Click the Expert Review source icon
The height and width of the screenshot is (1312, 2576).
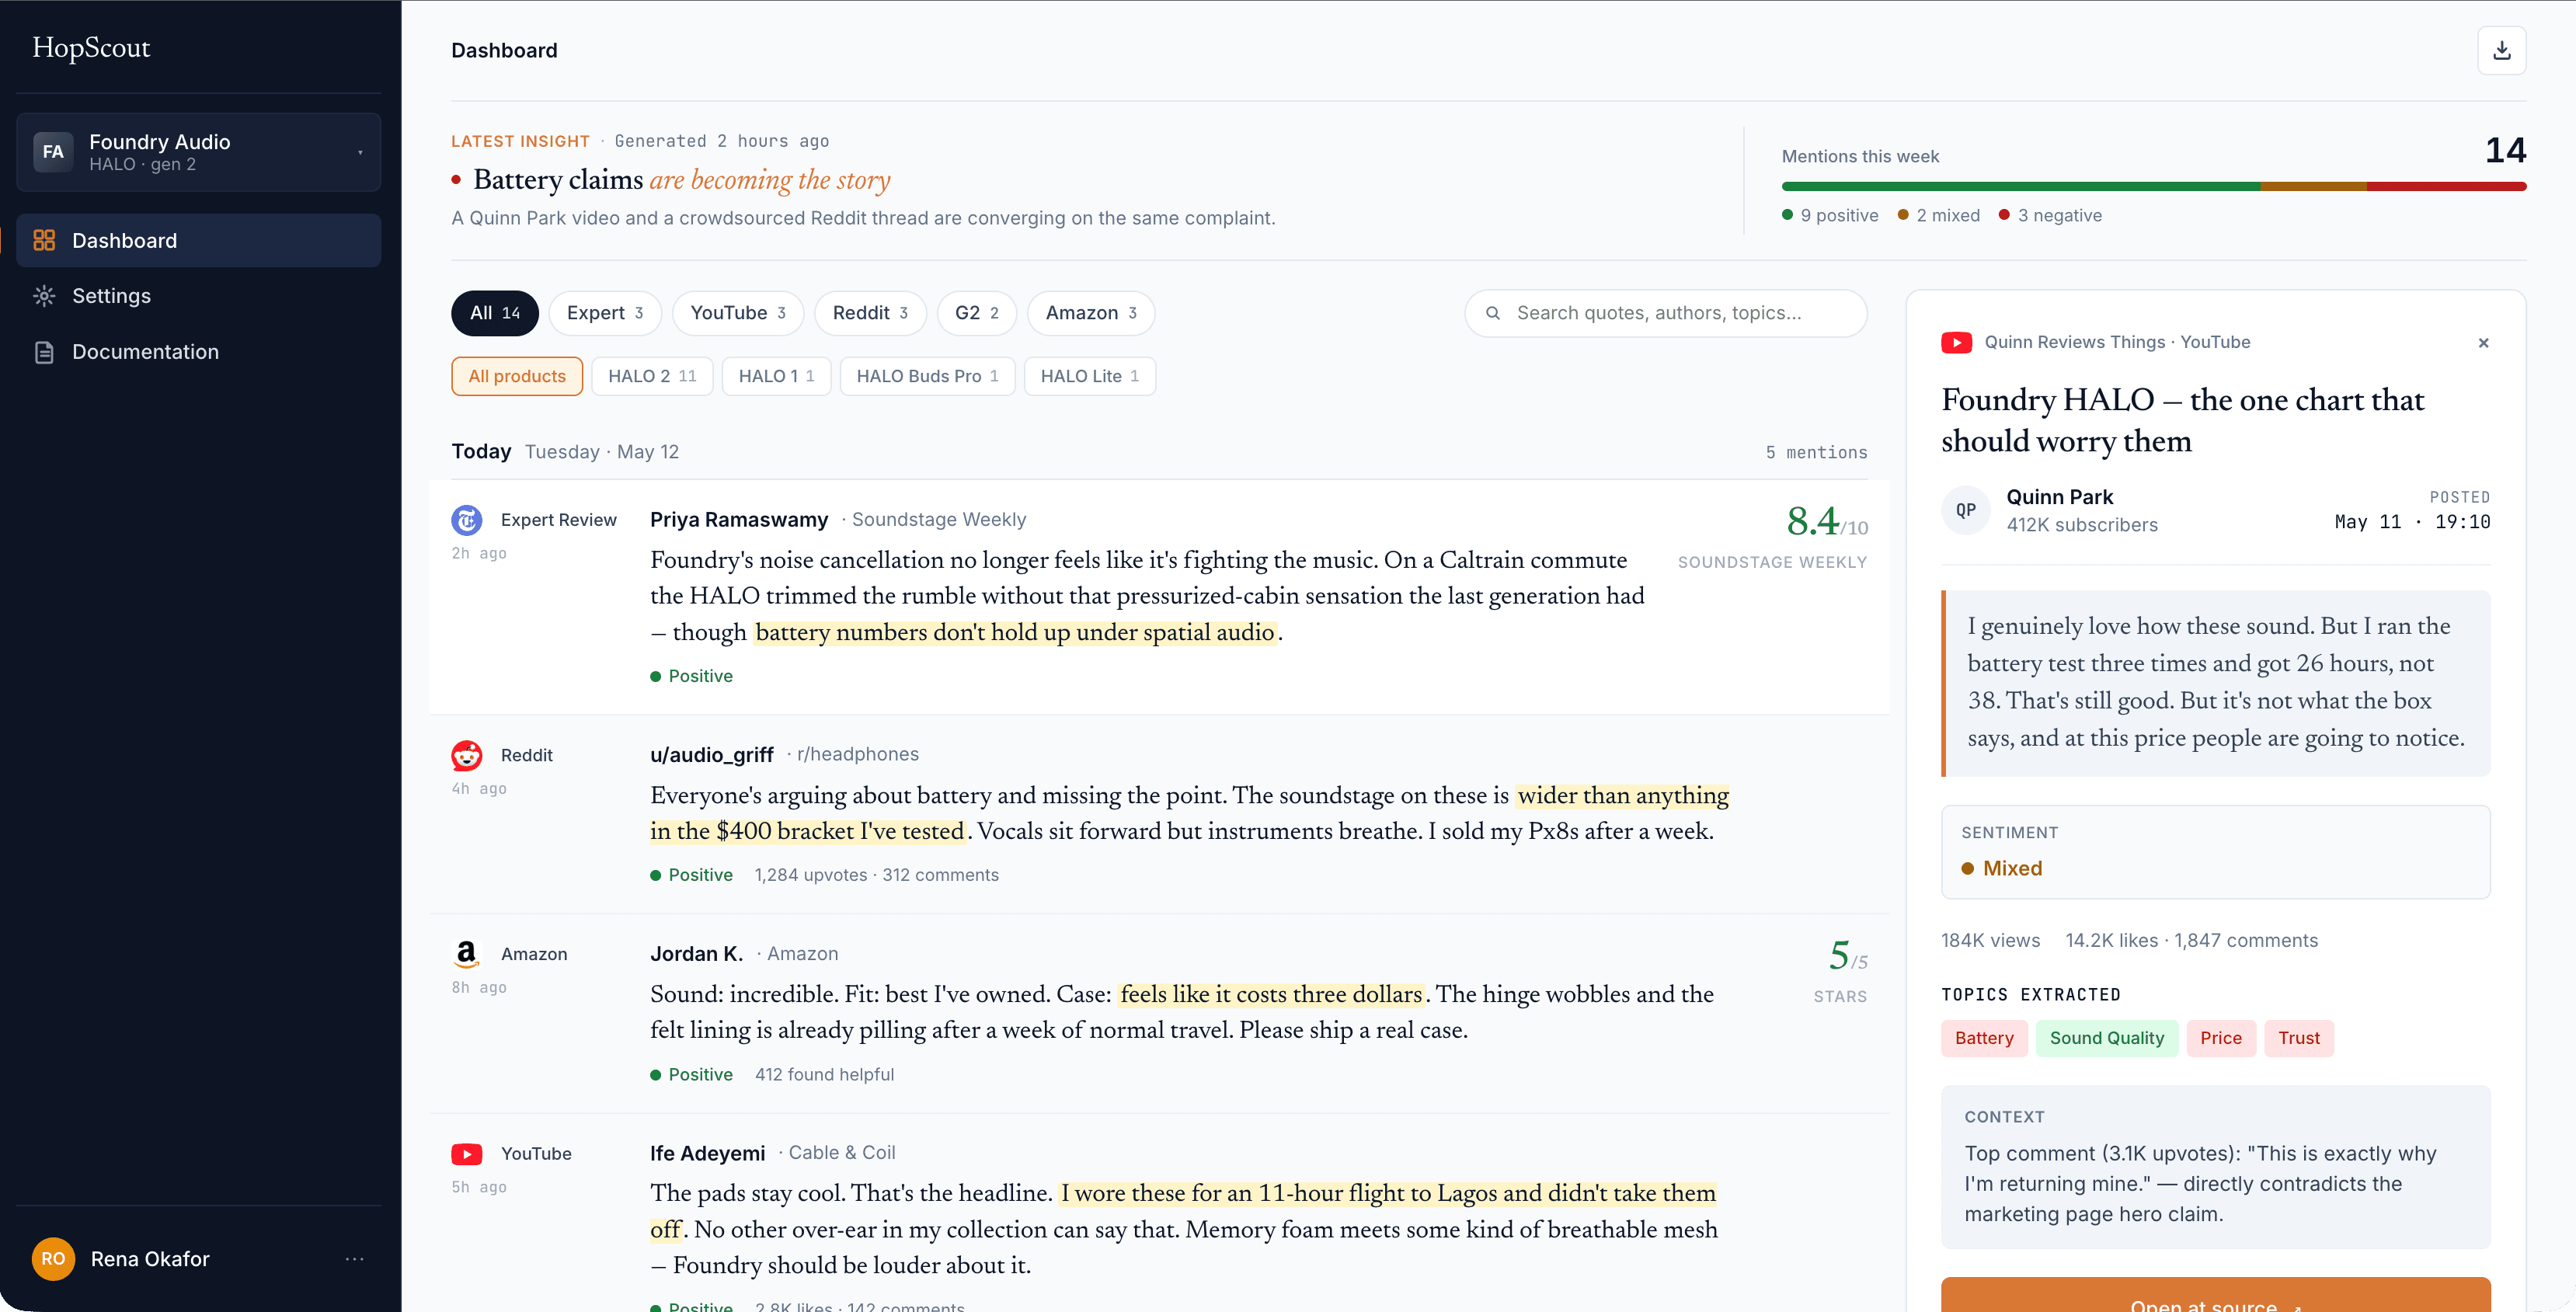tap(466, 520)
